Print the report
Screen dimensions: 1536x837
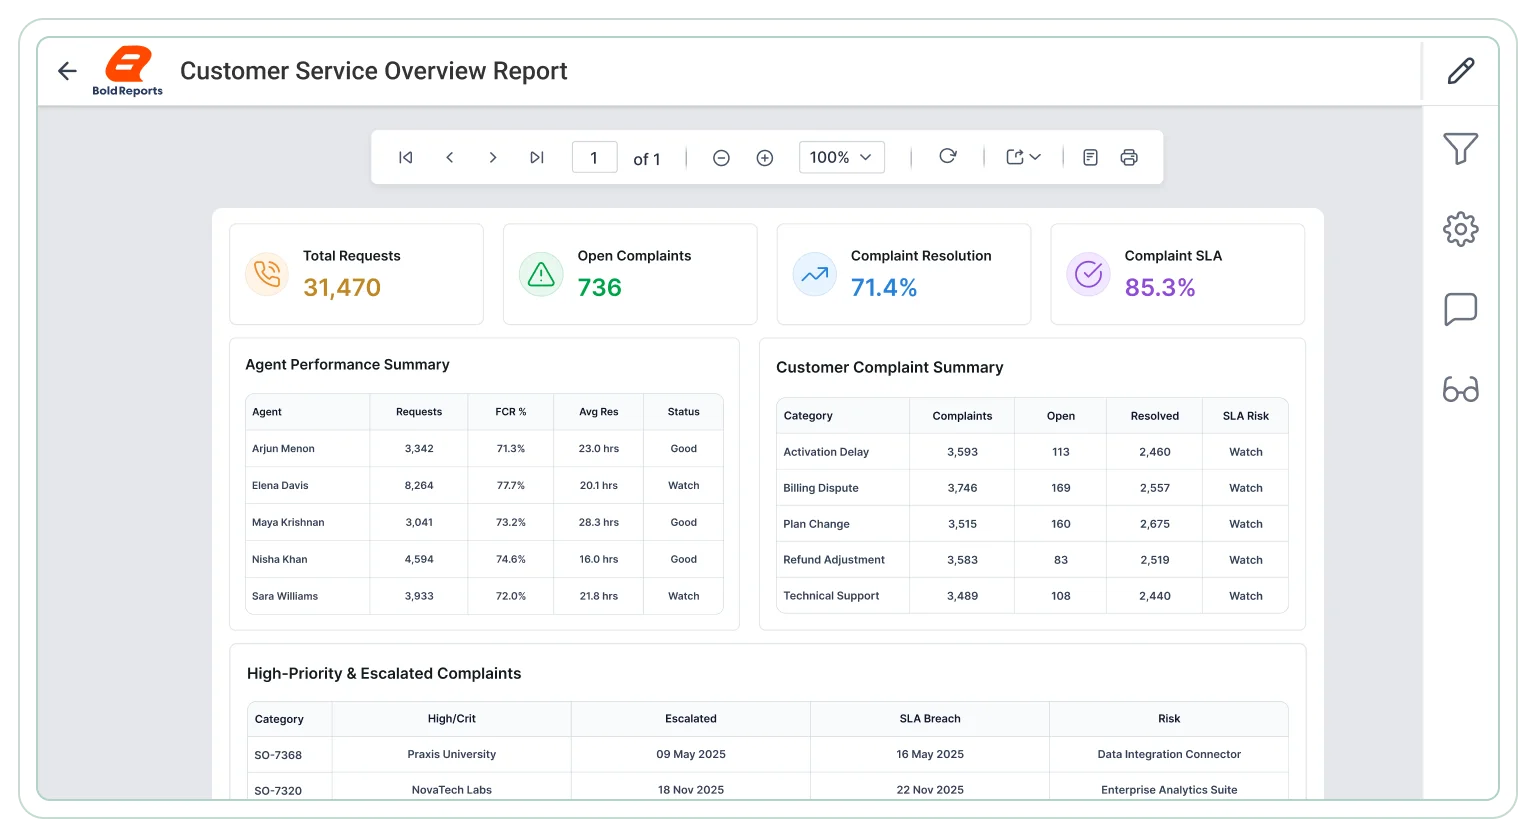click(1129, 157)
